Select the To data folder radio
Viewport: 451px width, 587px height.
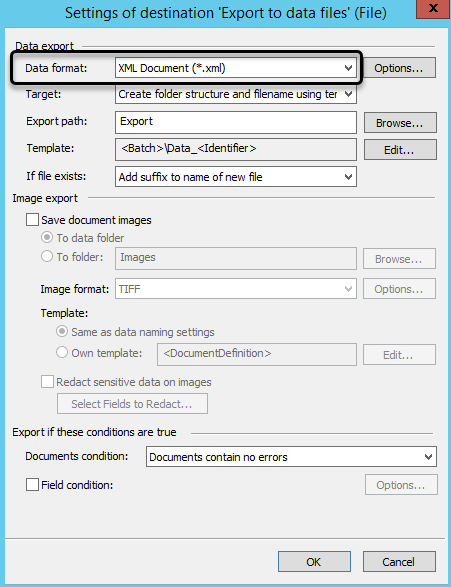pyautogui.click(x=47, y=237)
